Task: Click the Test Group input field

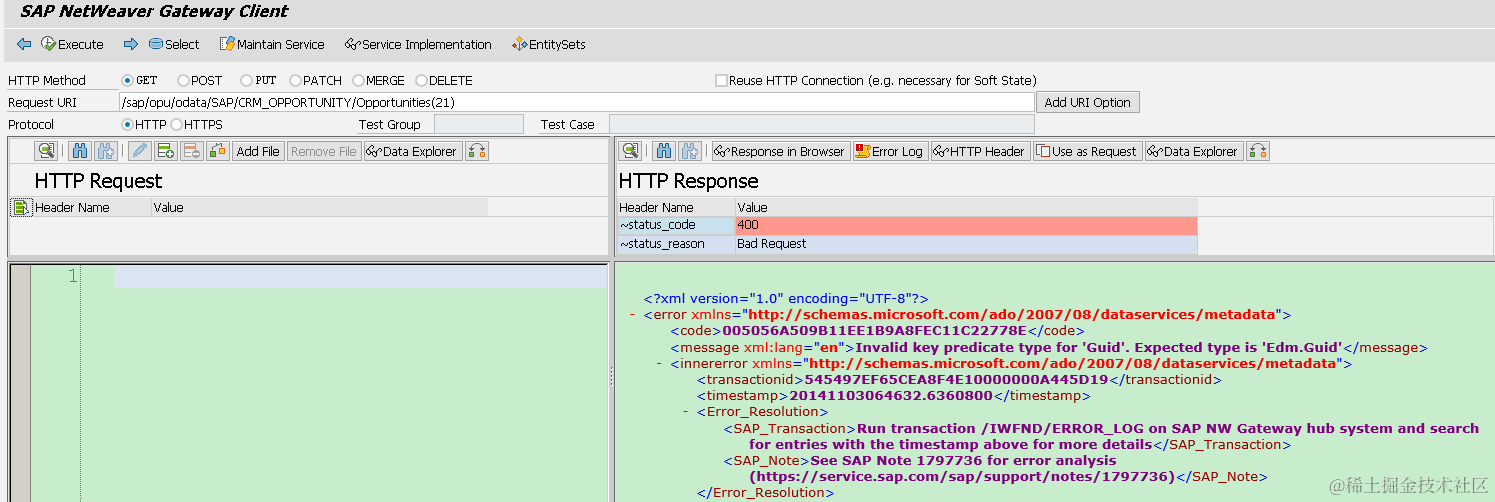Action: pos(478,124)
